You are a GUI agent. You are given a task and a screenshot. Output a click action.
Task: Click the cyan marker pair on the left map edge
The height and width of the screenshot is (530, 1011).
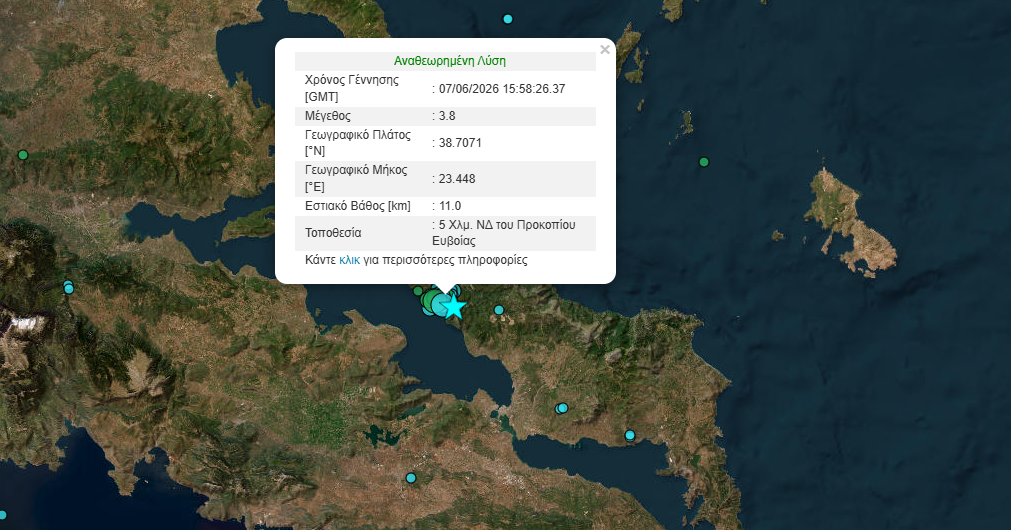click(x=68, y=287)
